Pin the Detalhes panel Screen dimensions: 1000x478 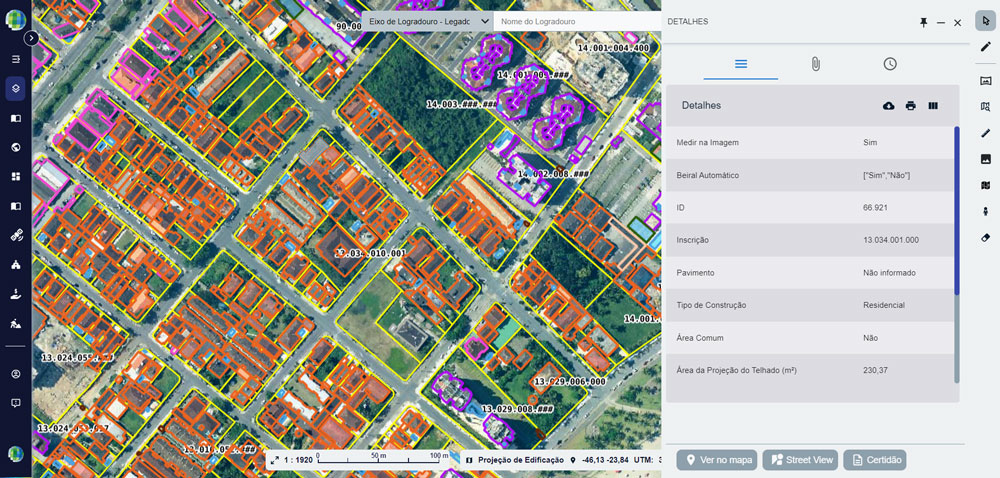[x=924, y=21]
